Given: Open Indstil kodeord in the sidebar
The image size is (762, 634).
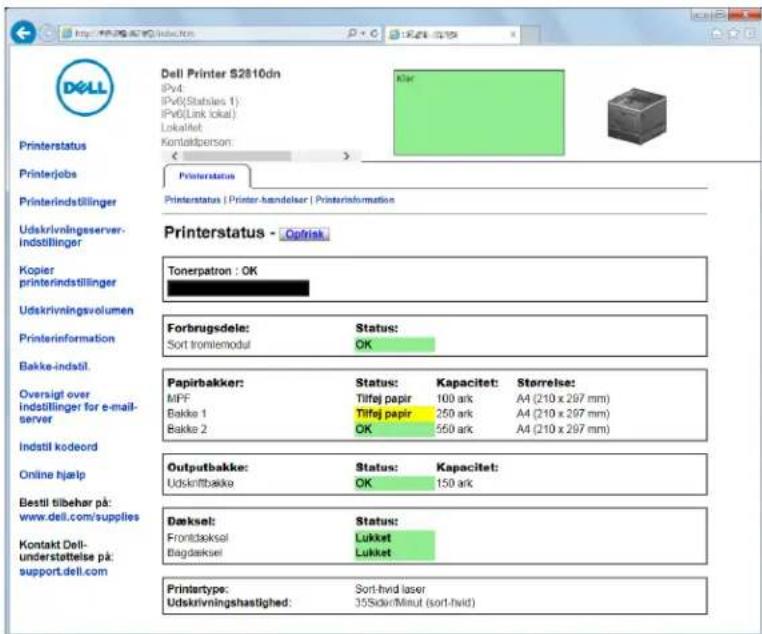Looking at the screenshot, I should [58, 447].
